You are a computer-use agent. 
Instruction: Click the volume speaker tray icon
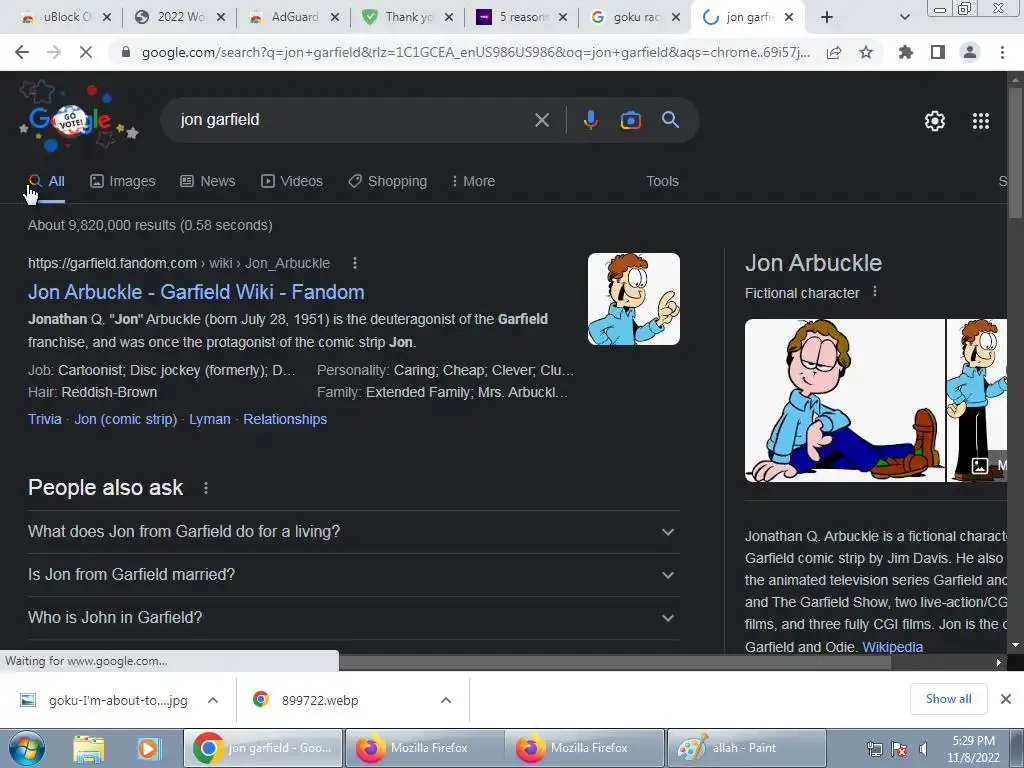point(923,749)
